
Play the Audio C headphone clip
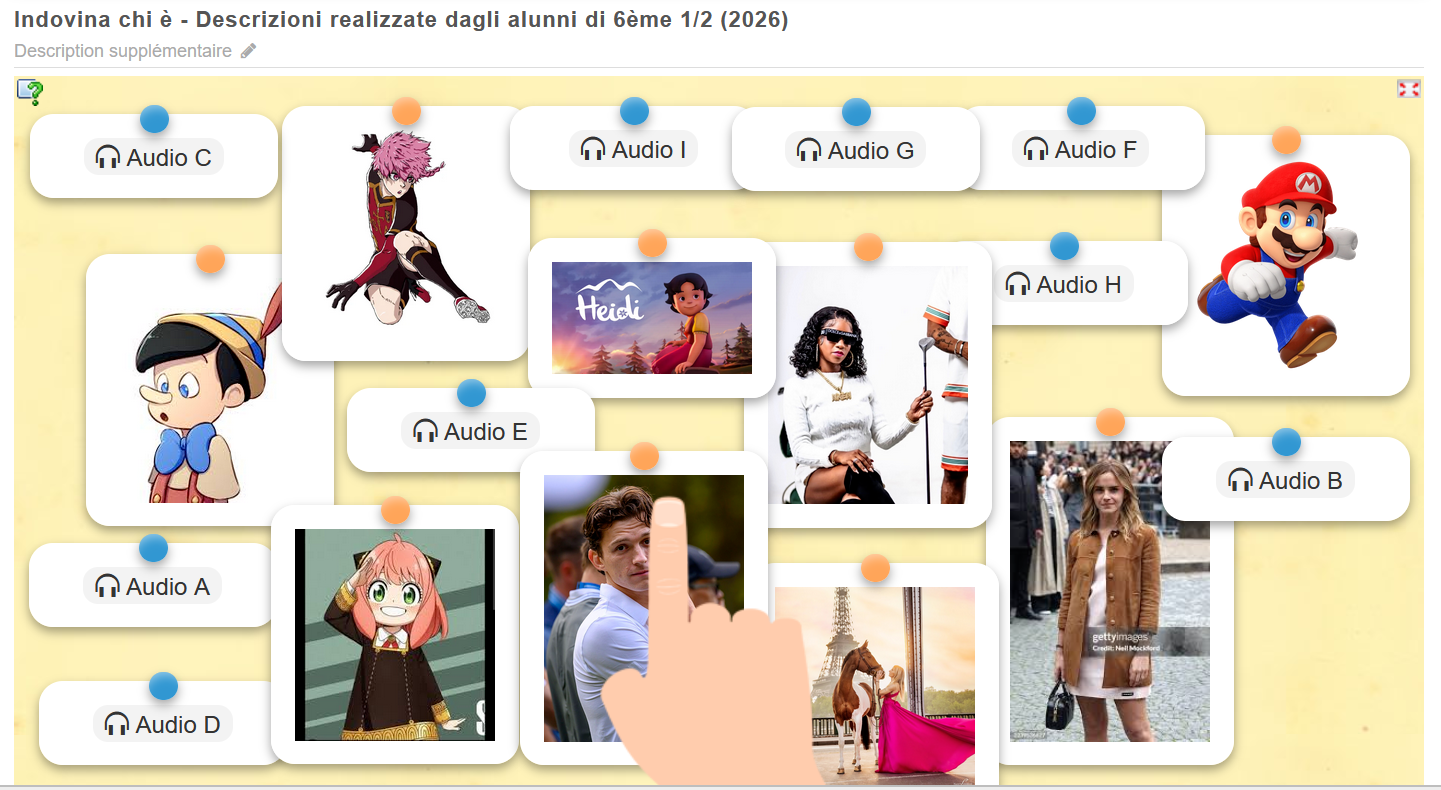(154, 157)
